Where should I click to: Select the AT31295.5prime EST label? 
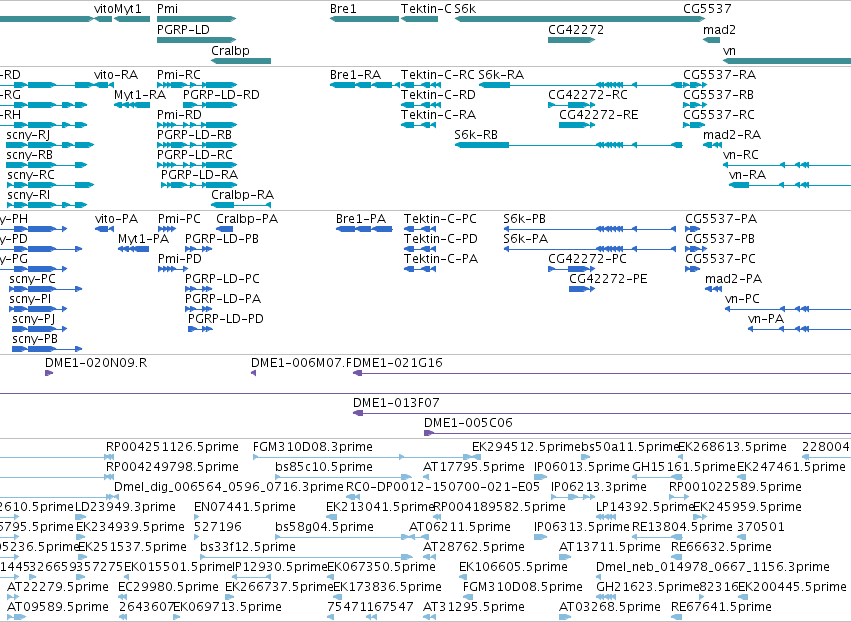coord(474,607)
